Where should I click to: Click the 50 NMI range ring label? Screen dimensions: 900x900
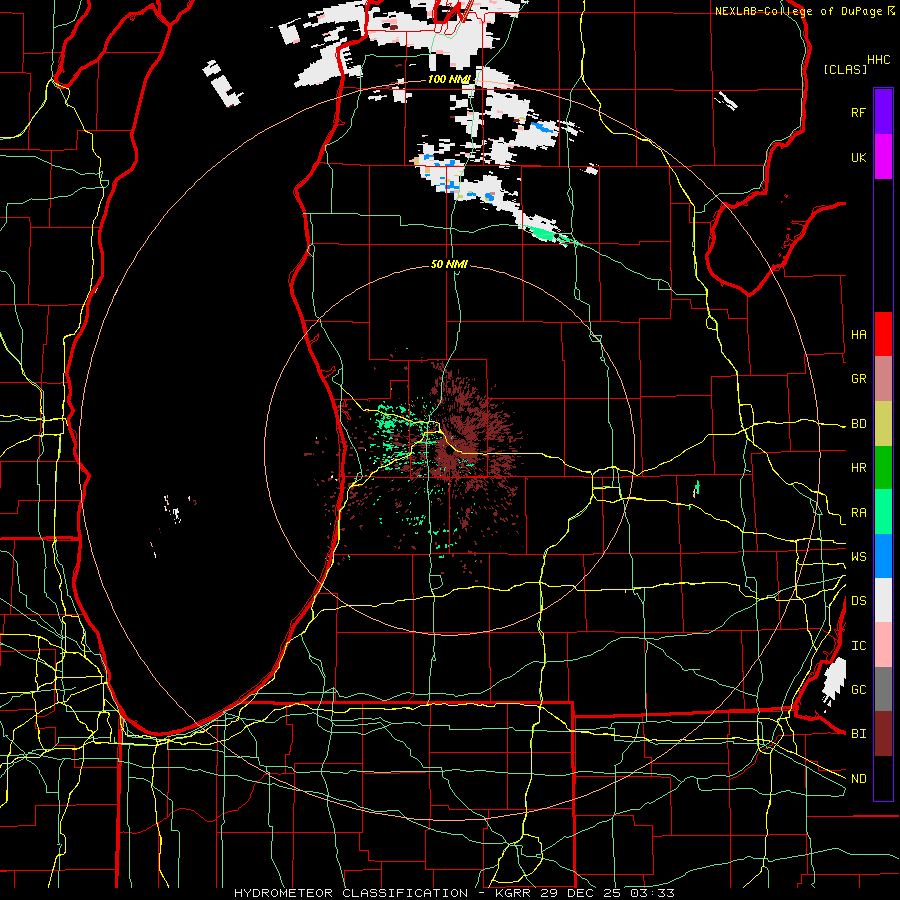click(x=449, y=264)
